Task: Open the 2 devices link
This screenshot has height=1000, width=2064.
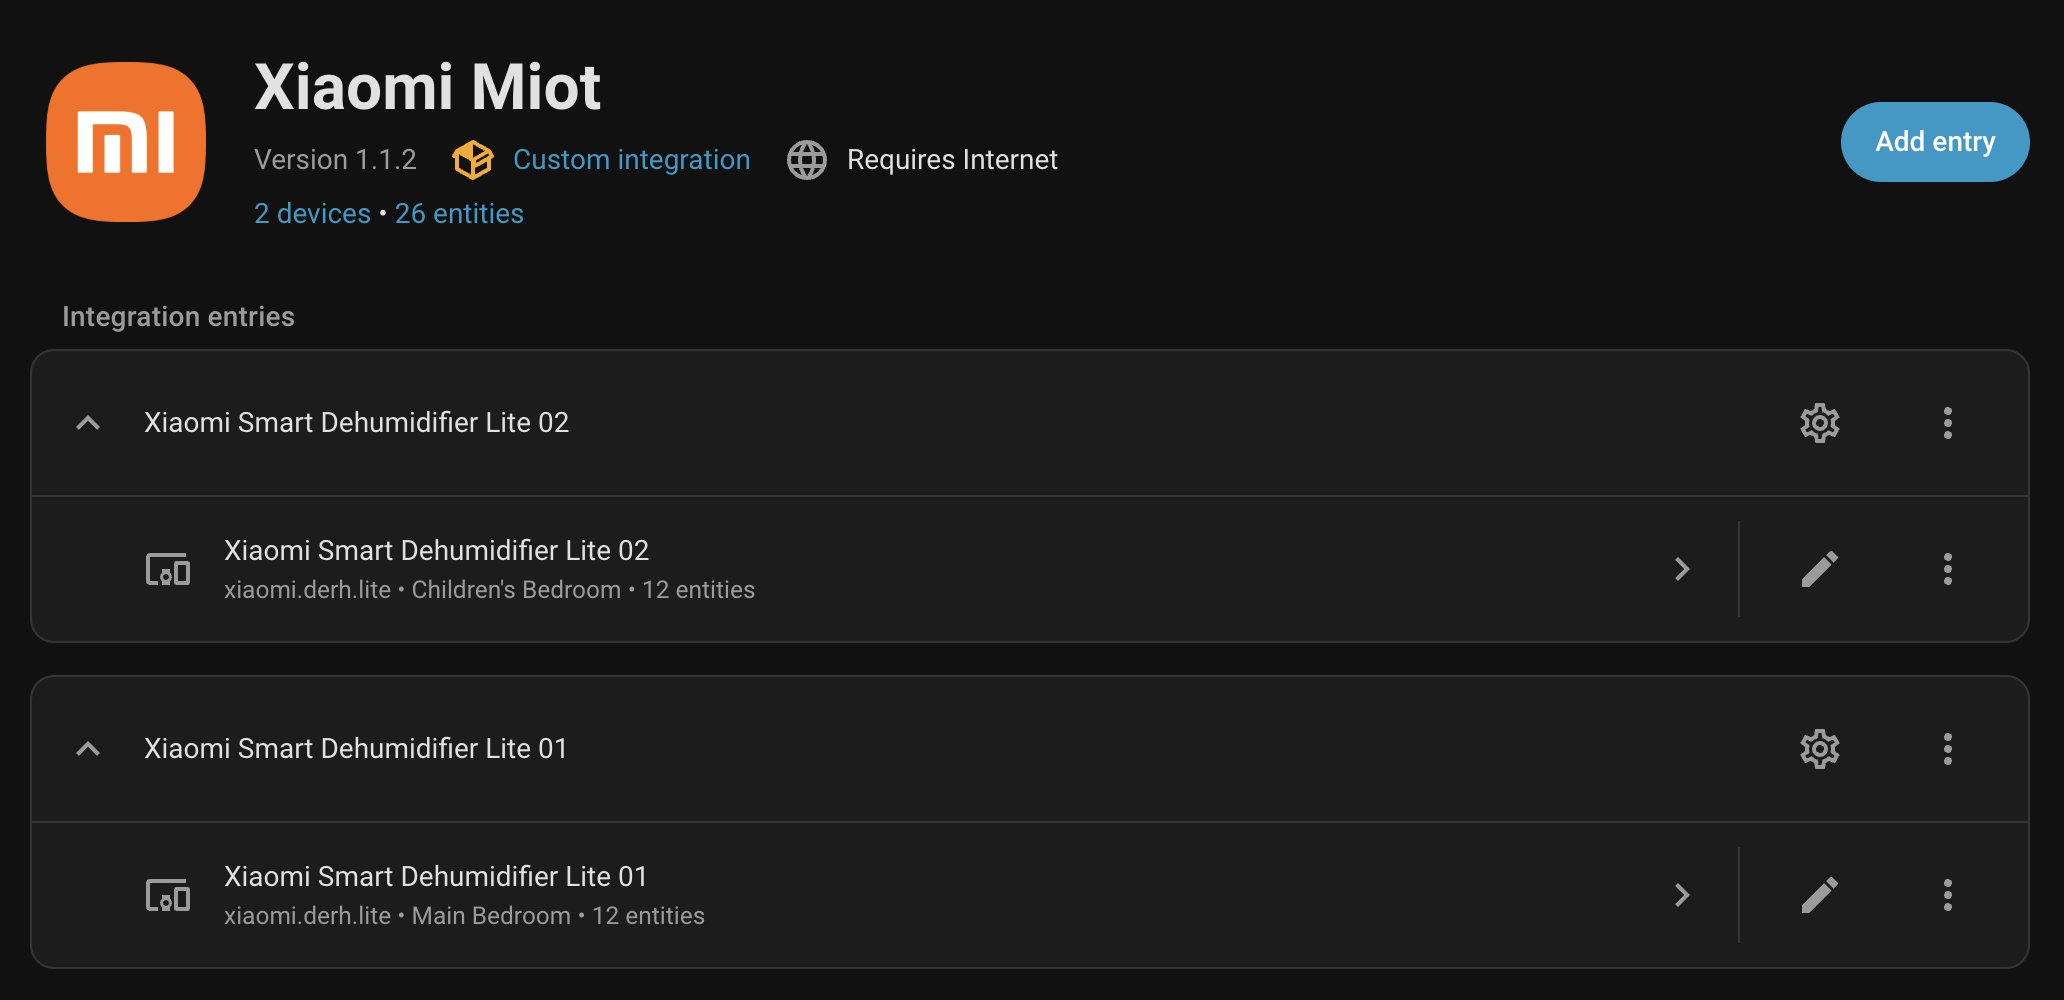Action: click(312, 213)
